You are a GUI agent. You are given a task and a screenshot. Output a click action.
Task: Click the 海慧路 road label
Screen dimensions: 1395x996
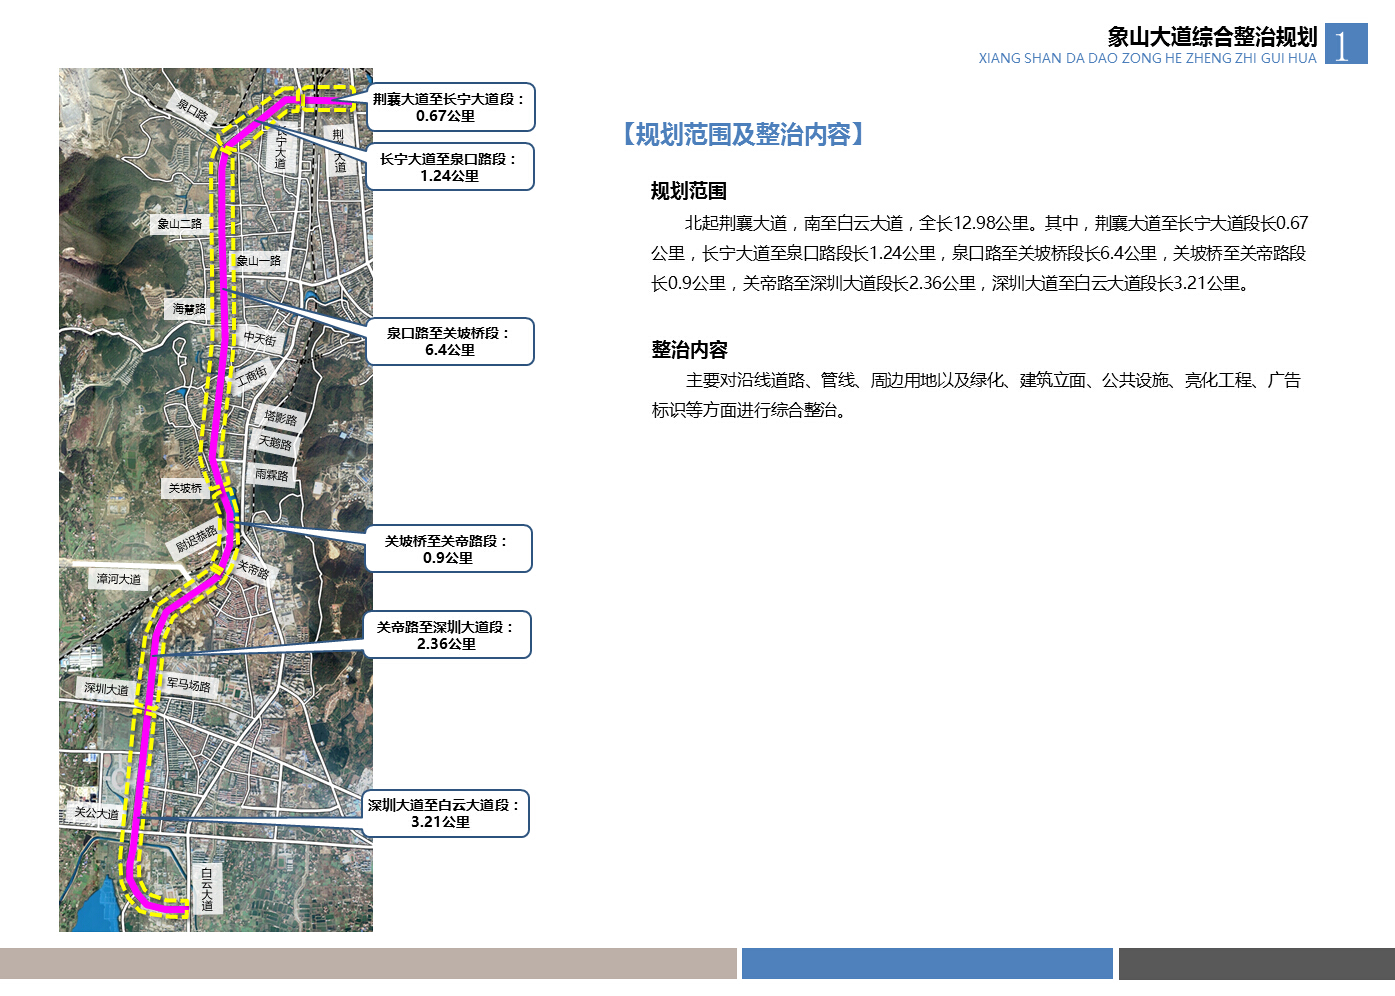(189, 309)
